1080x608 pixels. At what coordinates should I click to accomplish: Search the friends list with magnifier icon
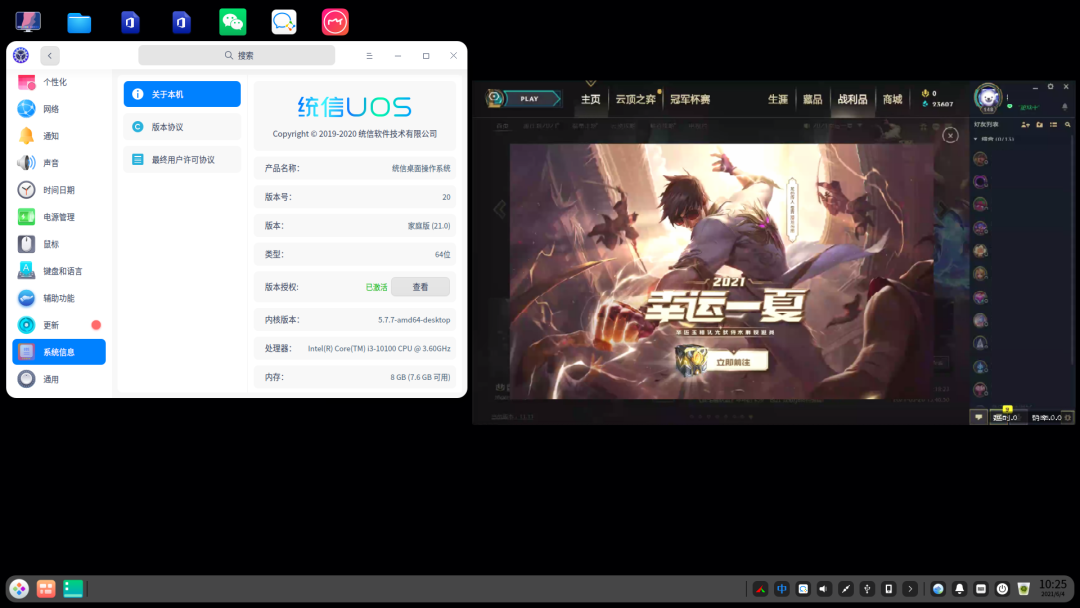click(x=1068, y=125)
